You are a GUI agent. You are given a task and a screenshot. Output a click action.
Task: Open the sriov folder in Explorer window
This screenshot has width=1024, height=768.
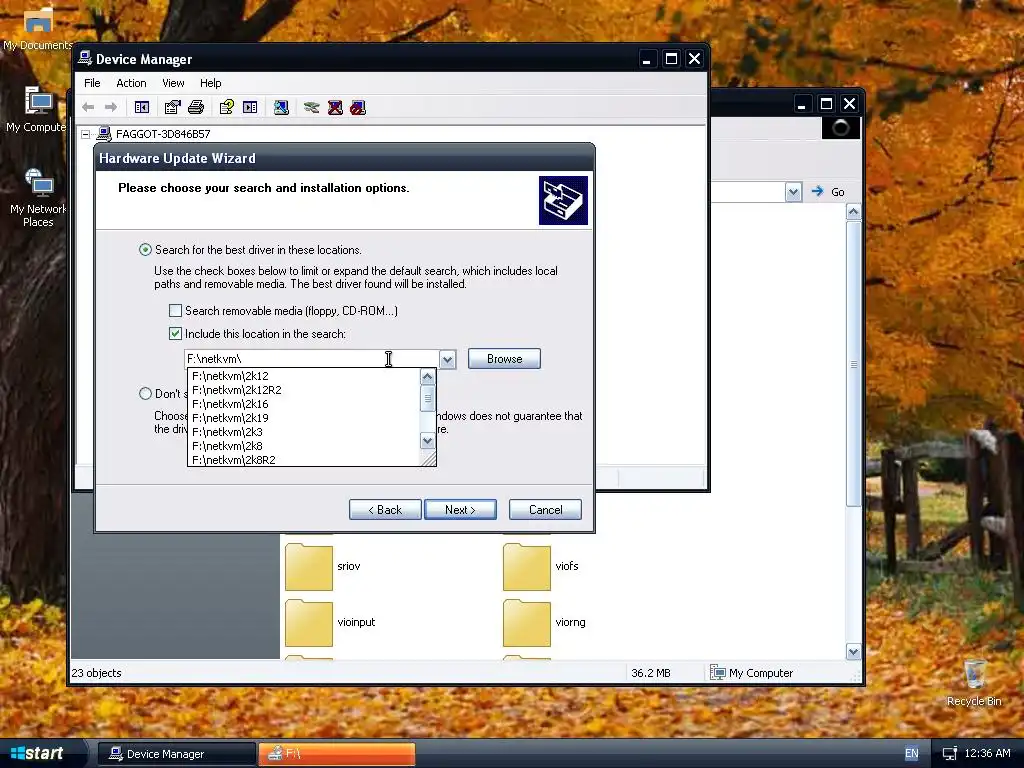309,566
